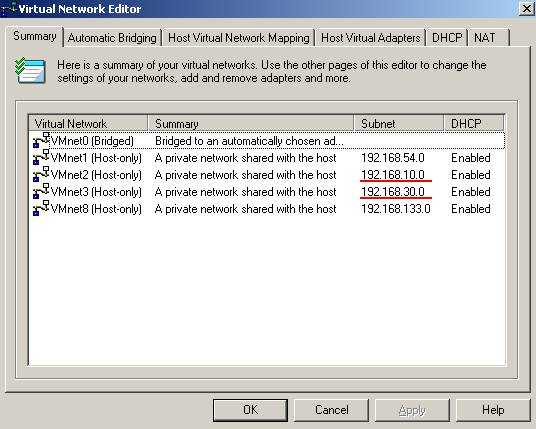Go to the Host Virtual Adapters tab
The height and width of the screenshot is (429, 536).
[371, 38]
